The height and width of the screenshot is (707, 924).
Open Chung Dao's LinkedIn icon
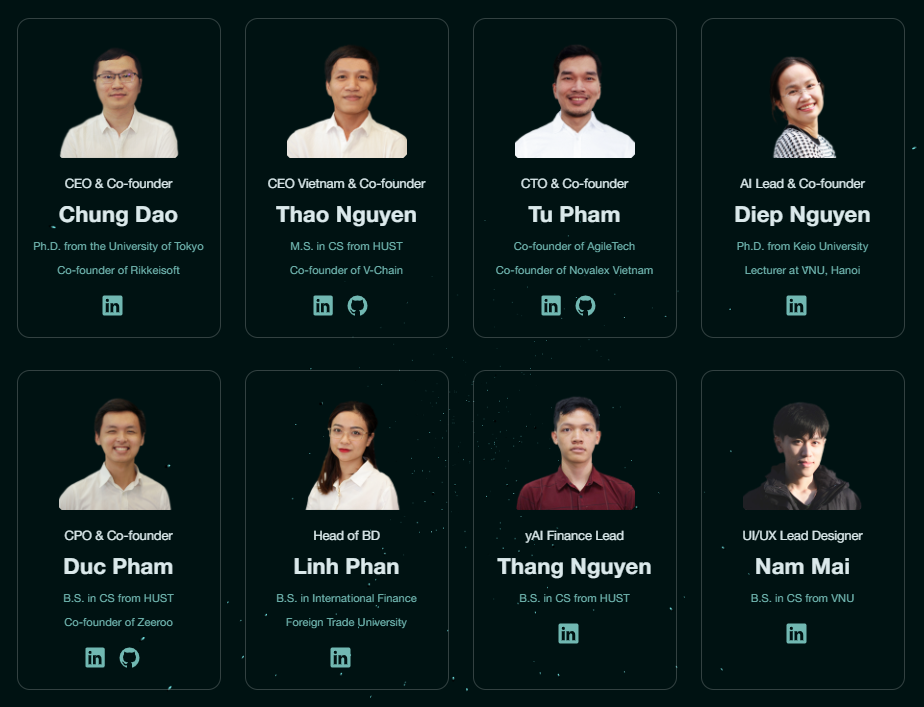click(113, 305)
